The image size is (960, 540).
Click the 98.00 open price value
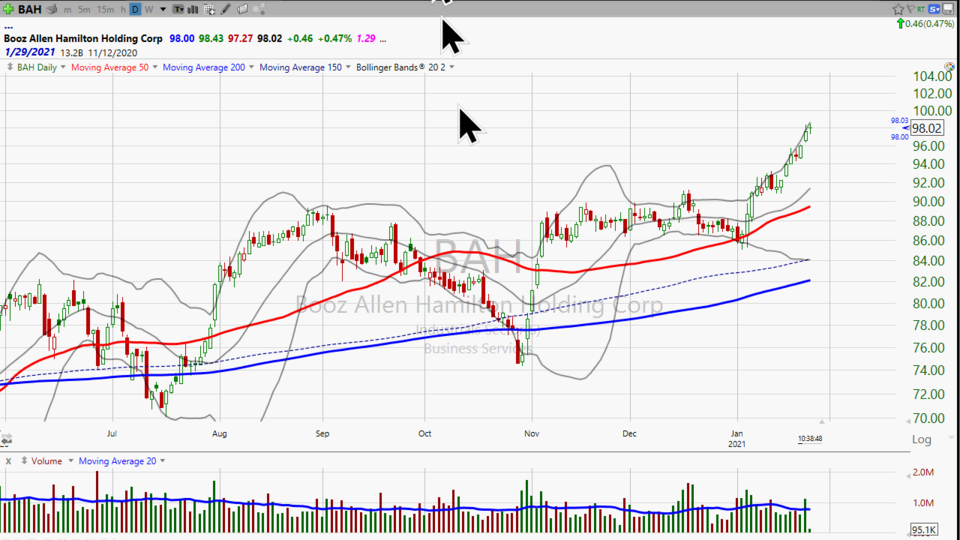[182, 39]
